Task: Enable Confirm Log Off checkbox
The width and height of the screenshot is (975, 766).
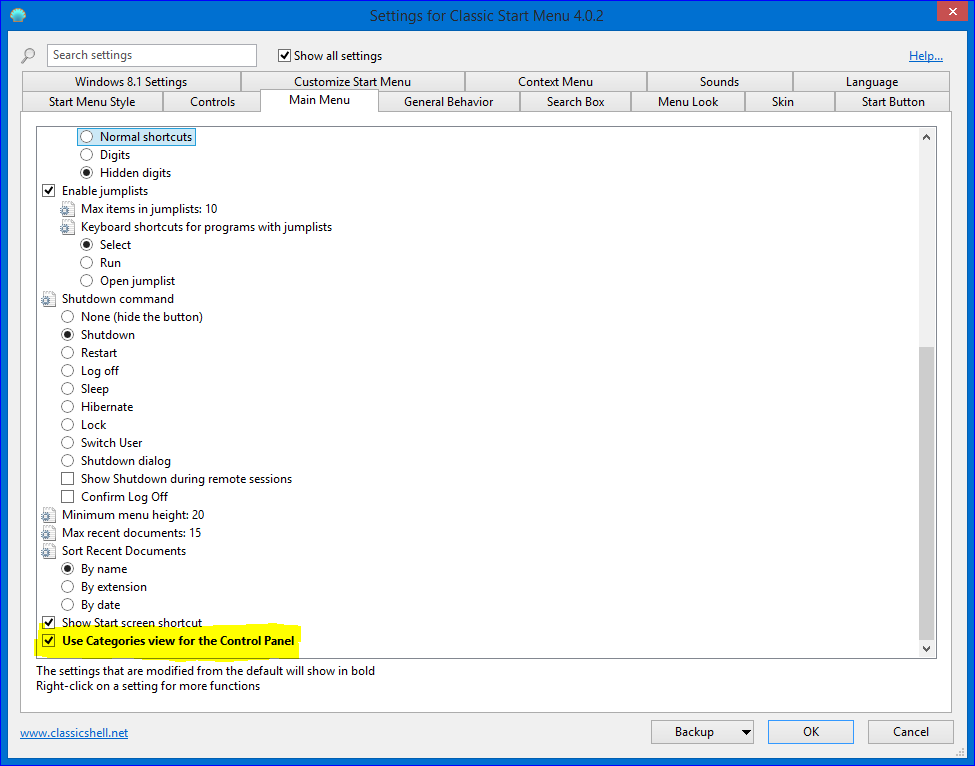Action: [x=68, y=497]
